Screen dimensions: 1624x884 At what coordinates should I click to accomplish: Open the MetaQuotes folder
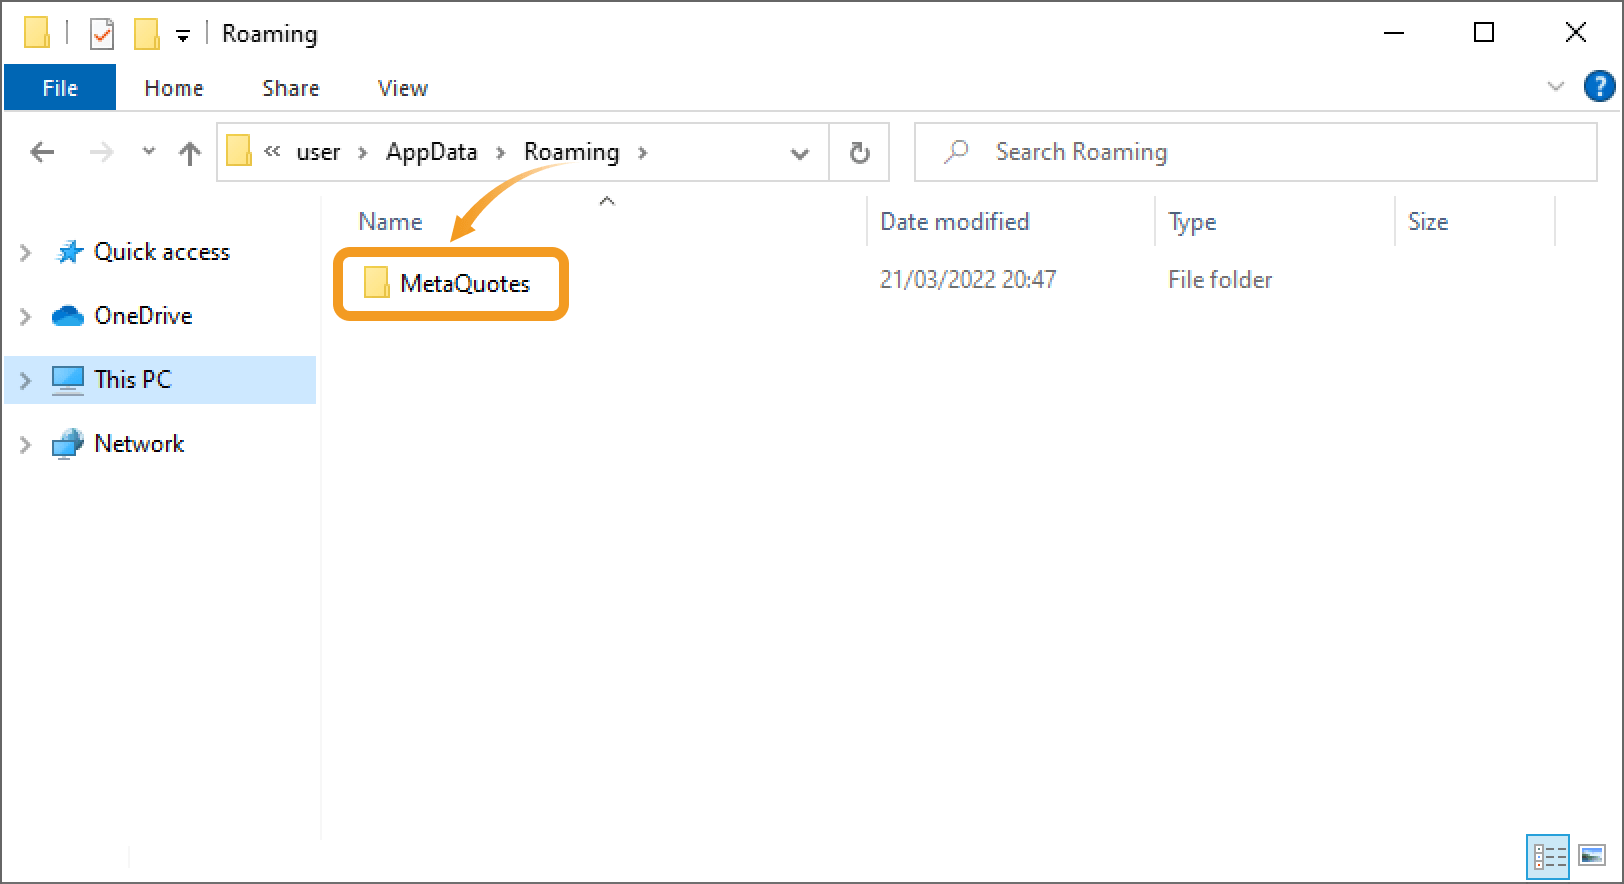464,284
